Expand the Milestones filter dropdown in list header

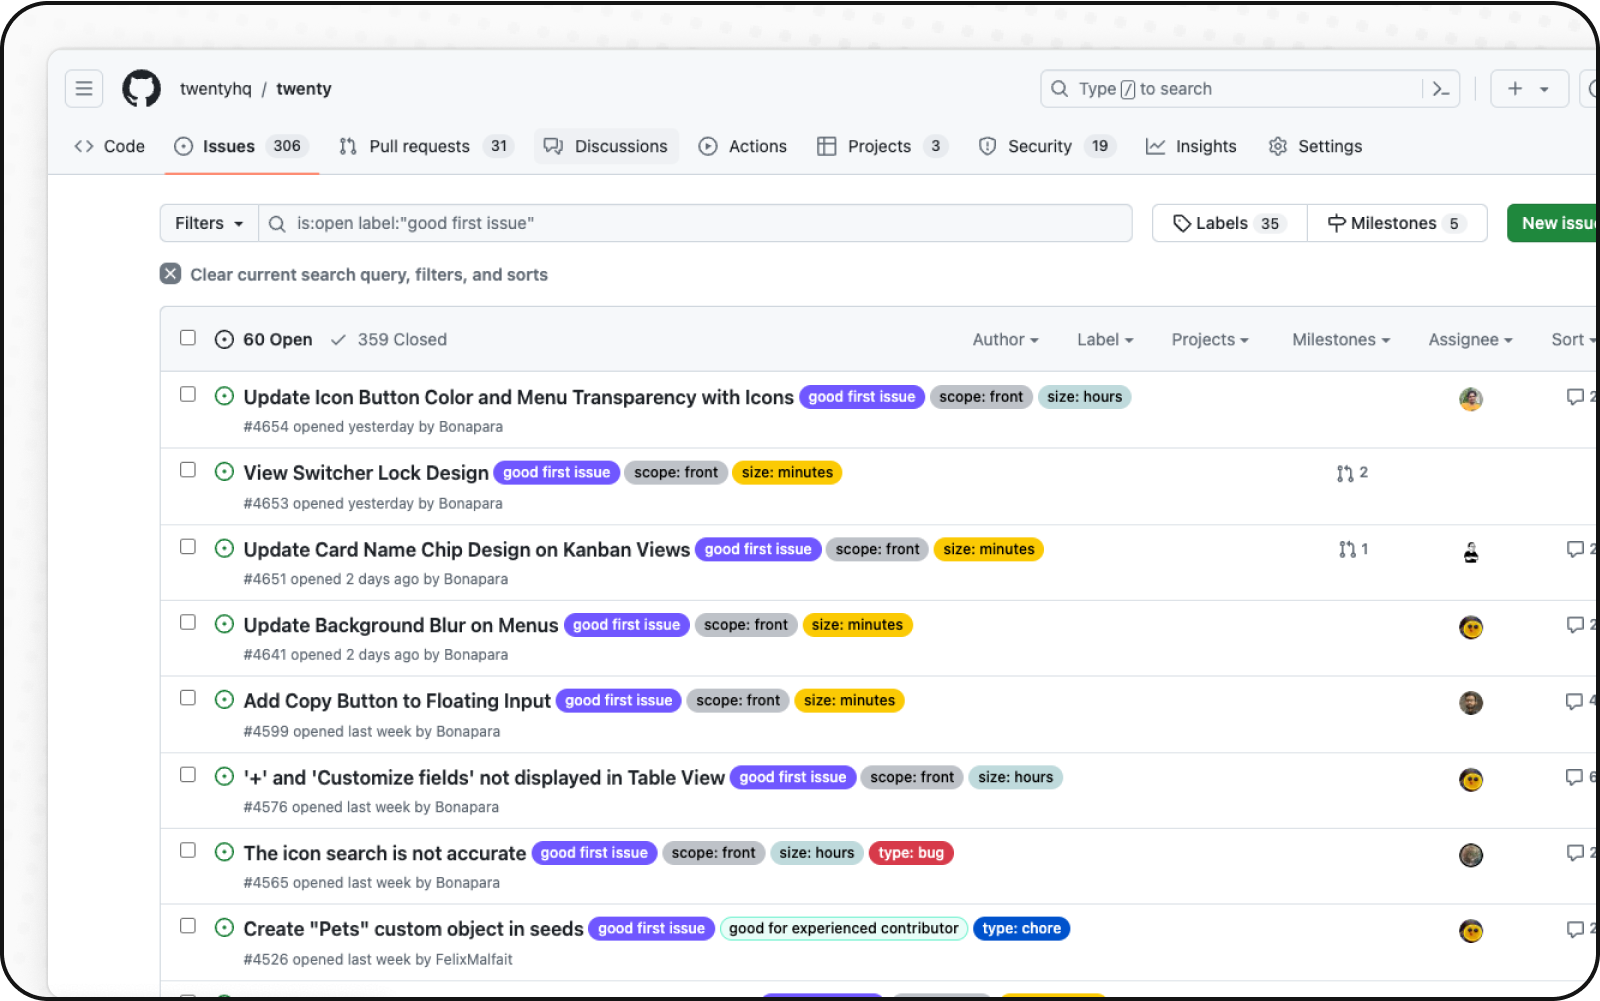coord(1340,340)
